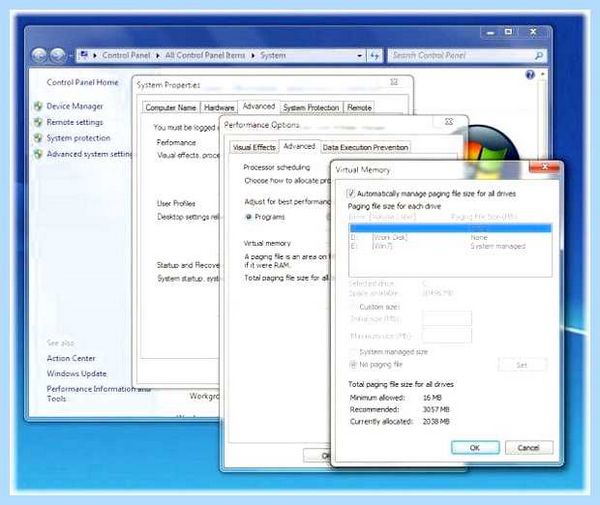Click OK in the Virtual Memory dialog
600x505 pixels.
point(475,448)
